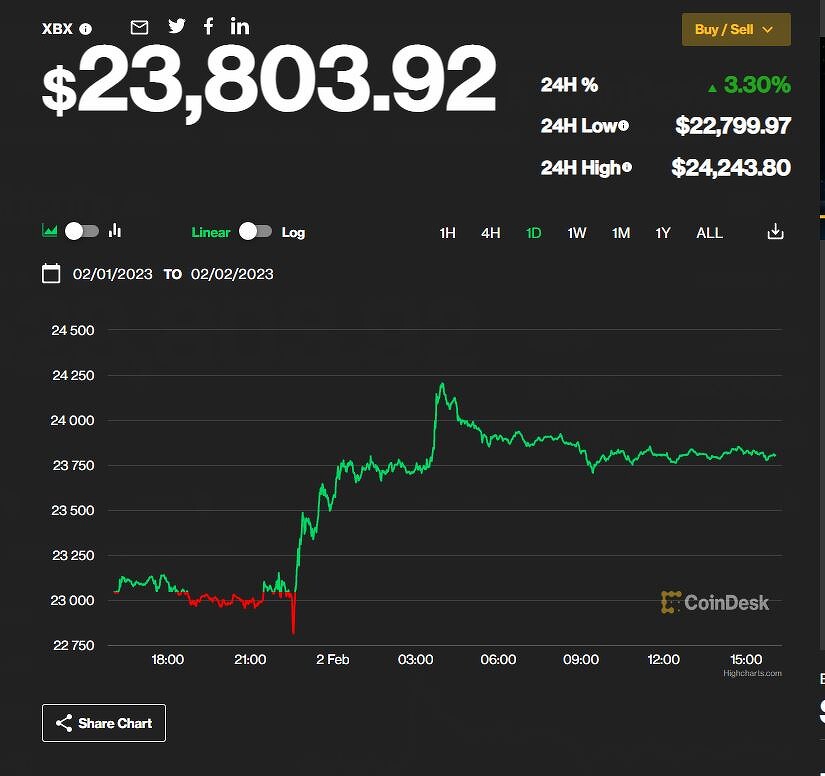Viewport: 825px width, 776px height.
Task: Click the Log scale label
Action: point(293,232)
